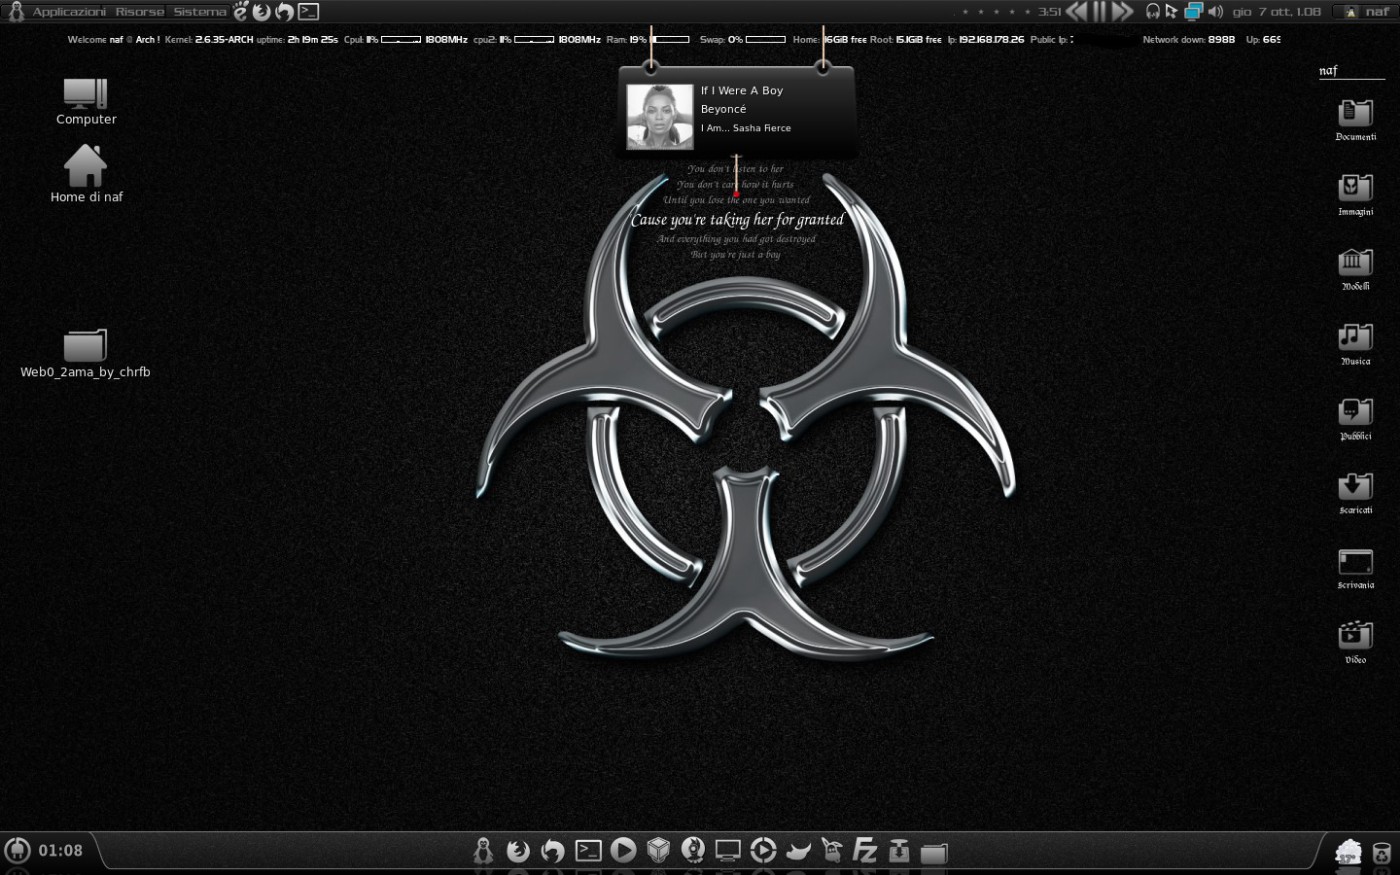This screenshot has height=875, width=1400.
Task: Click the 'I Am... Sasha Fierce' album text
Action: click(746, 128)
